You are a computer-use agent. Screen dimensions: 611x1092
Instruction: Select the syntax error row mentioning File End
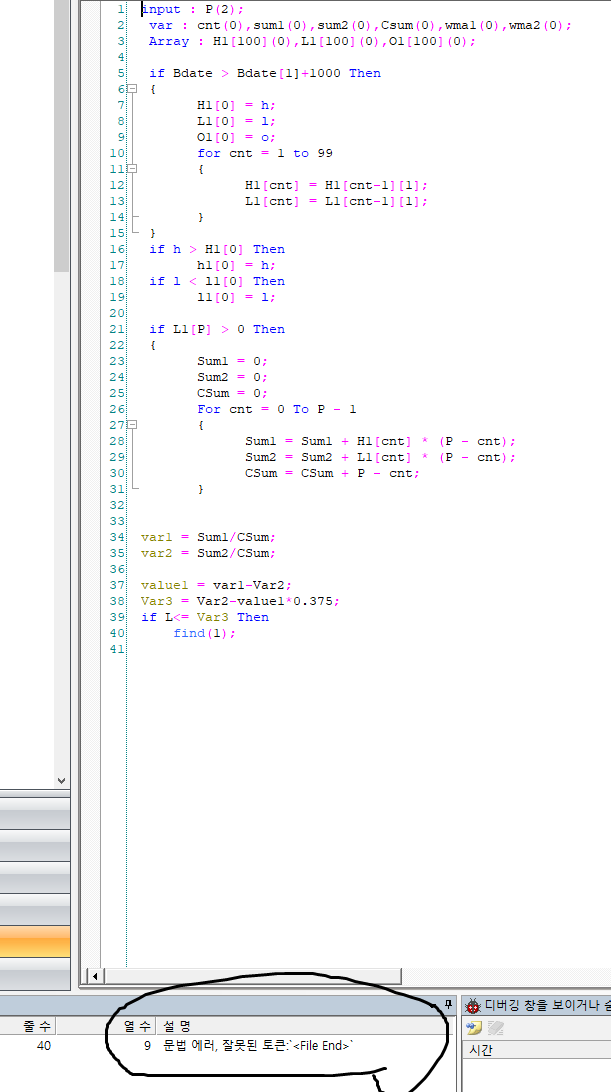coord(258,1046)
